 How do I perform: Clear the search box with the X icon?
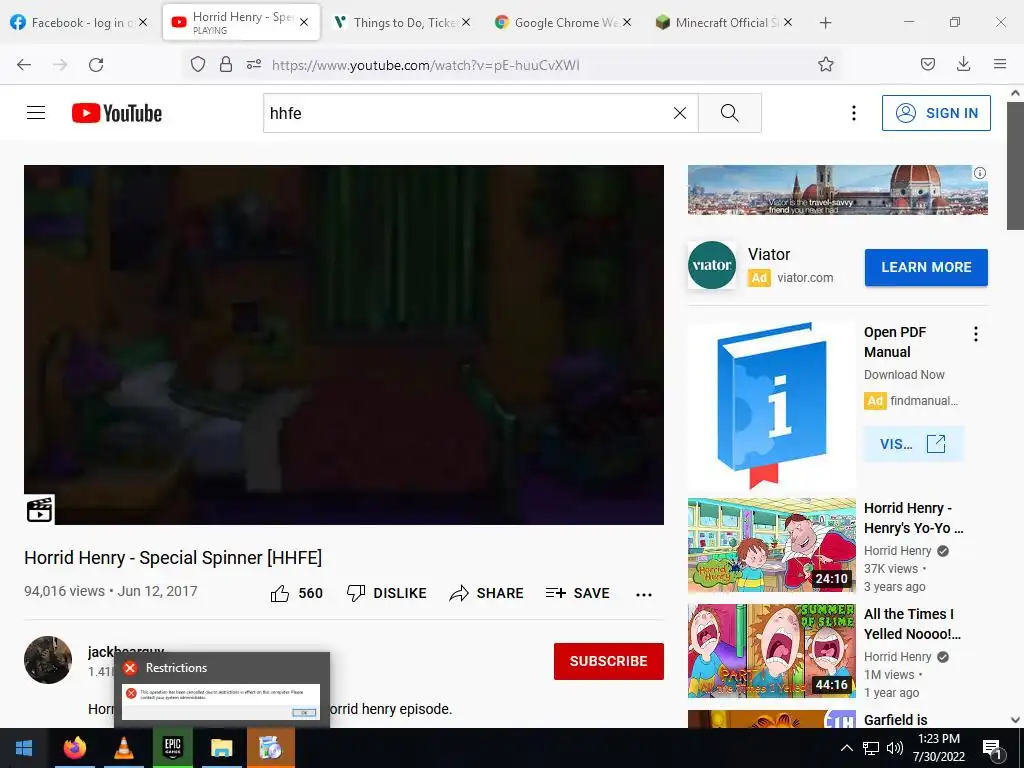pyautogui.click(x=680, y=113)
